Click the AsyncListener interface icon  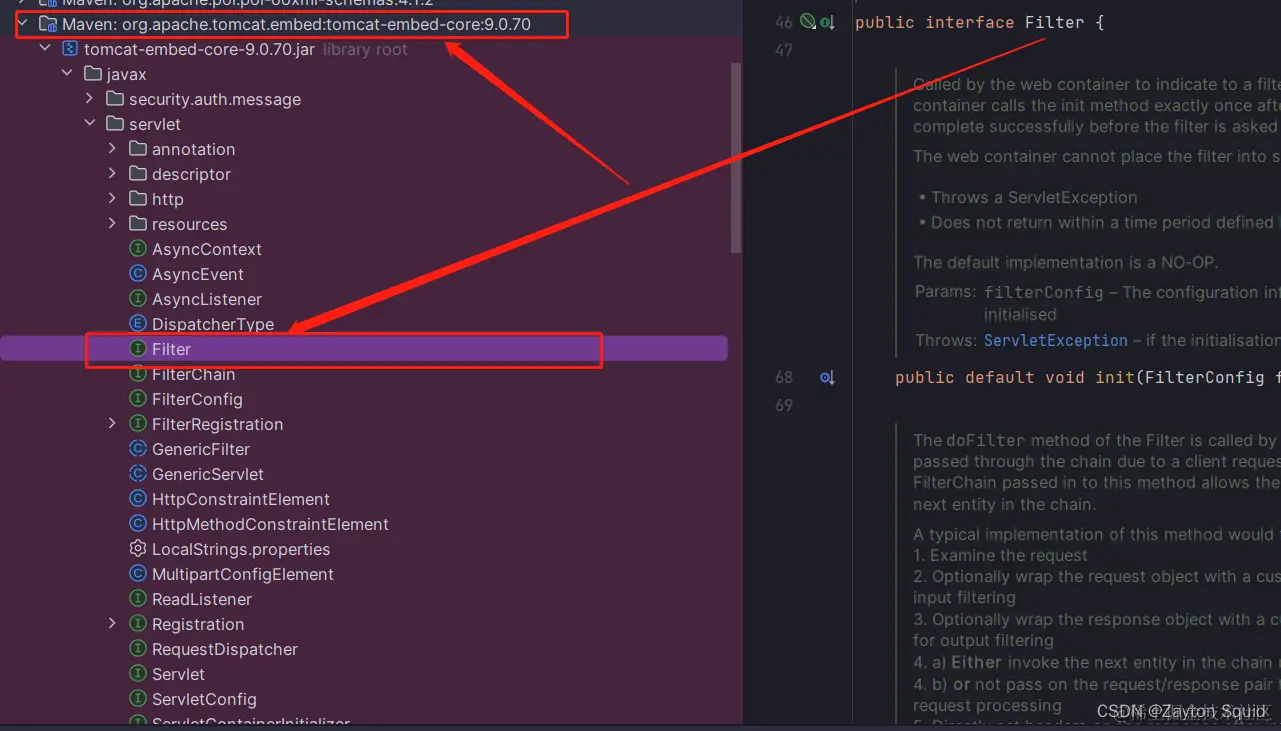coord(138,298)
